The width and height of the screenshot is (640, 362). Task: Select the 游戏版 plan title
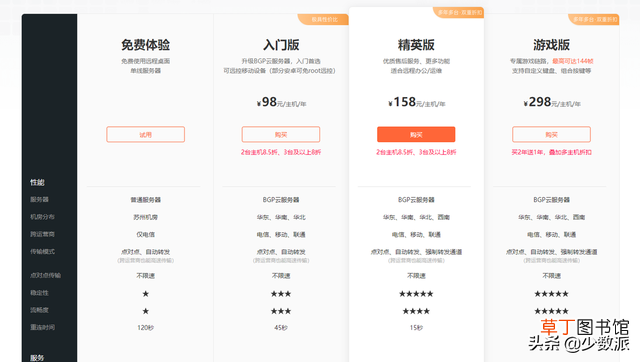[x=551, y=44]
